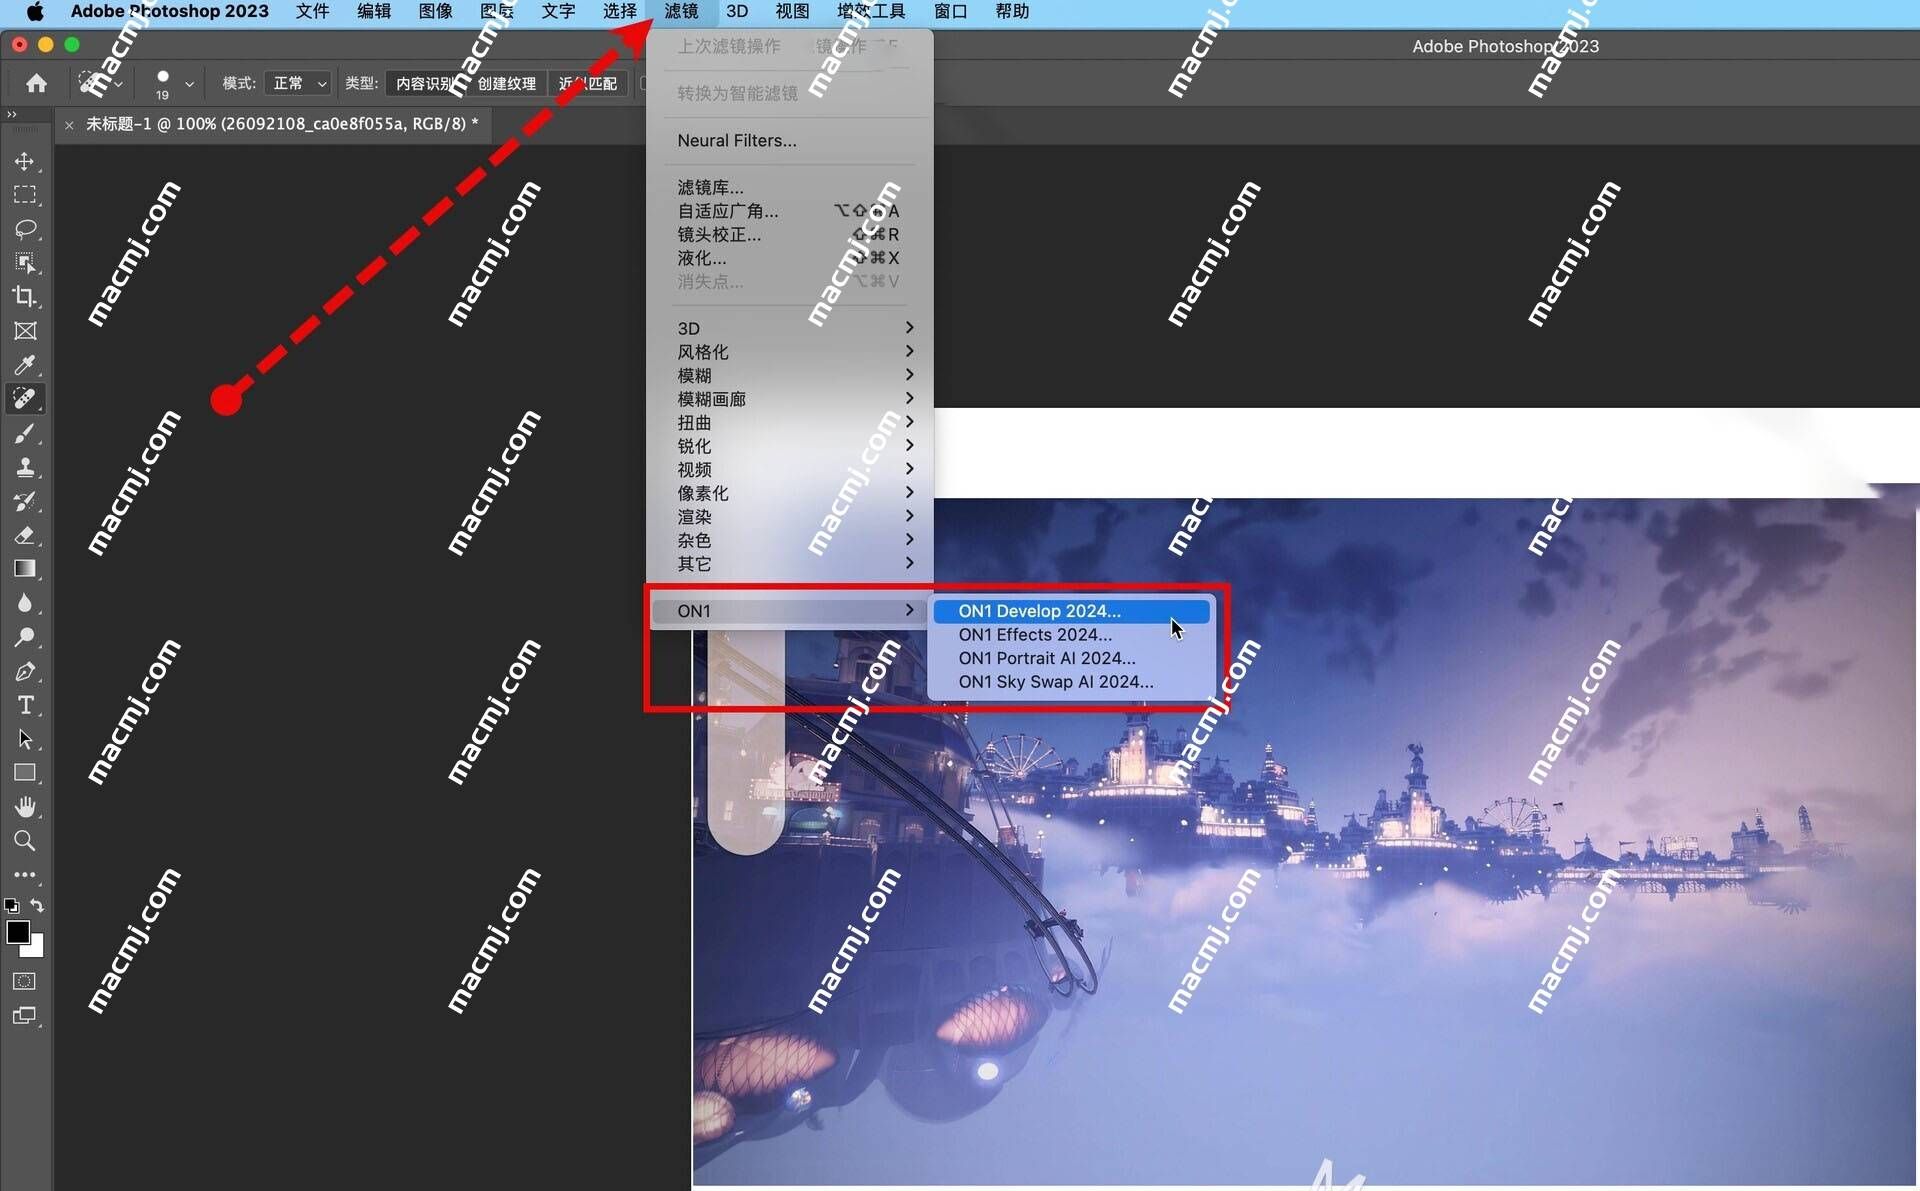Open the 选择 menu

click(620, 12)
